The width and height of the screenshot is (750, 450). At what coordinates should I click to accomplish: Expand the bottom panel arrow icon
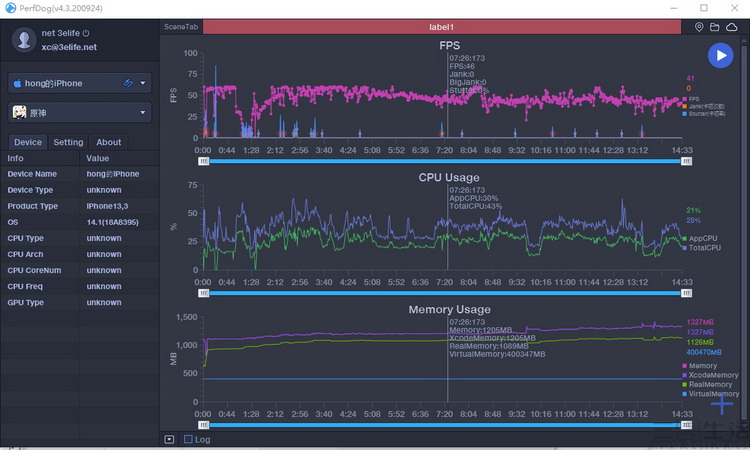[x=169, y=439]
